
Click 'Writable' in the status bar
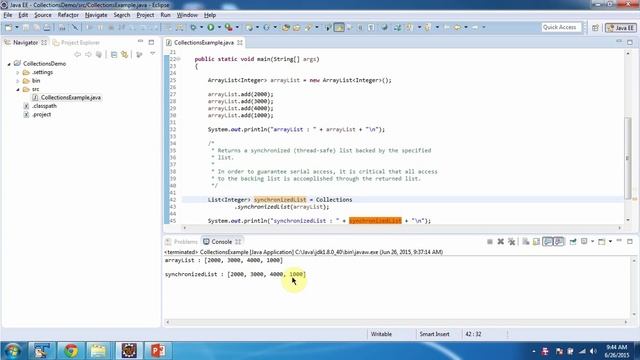381,334
